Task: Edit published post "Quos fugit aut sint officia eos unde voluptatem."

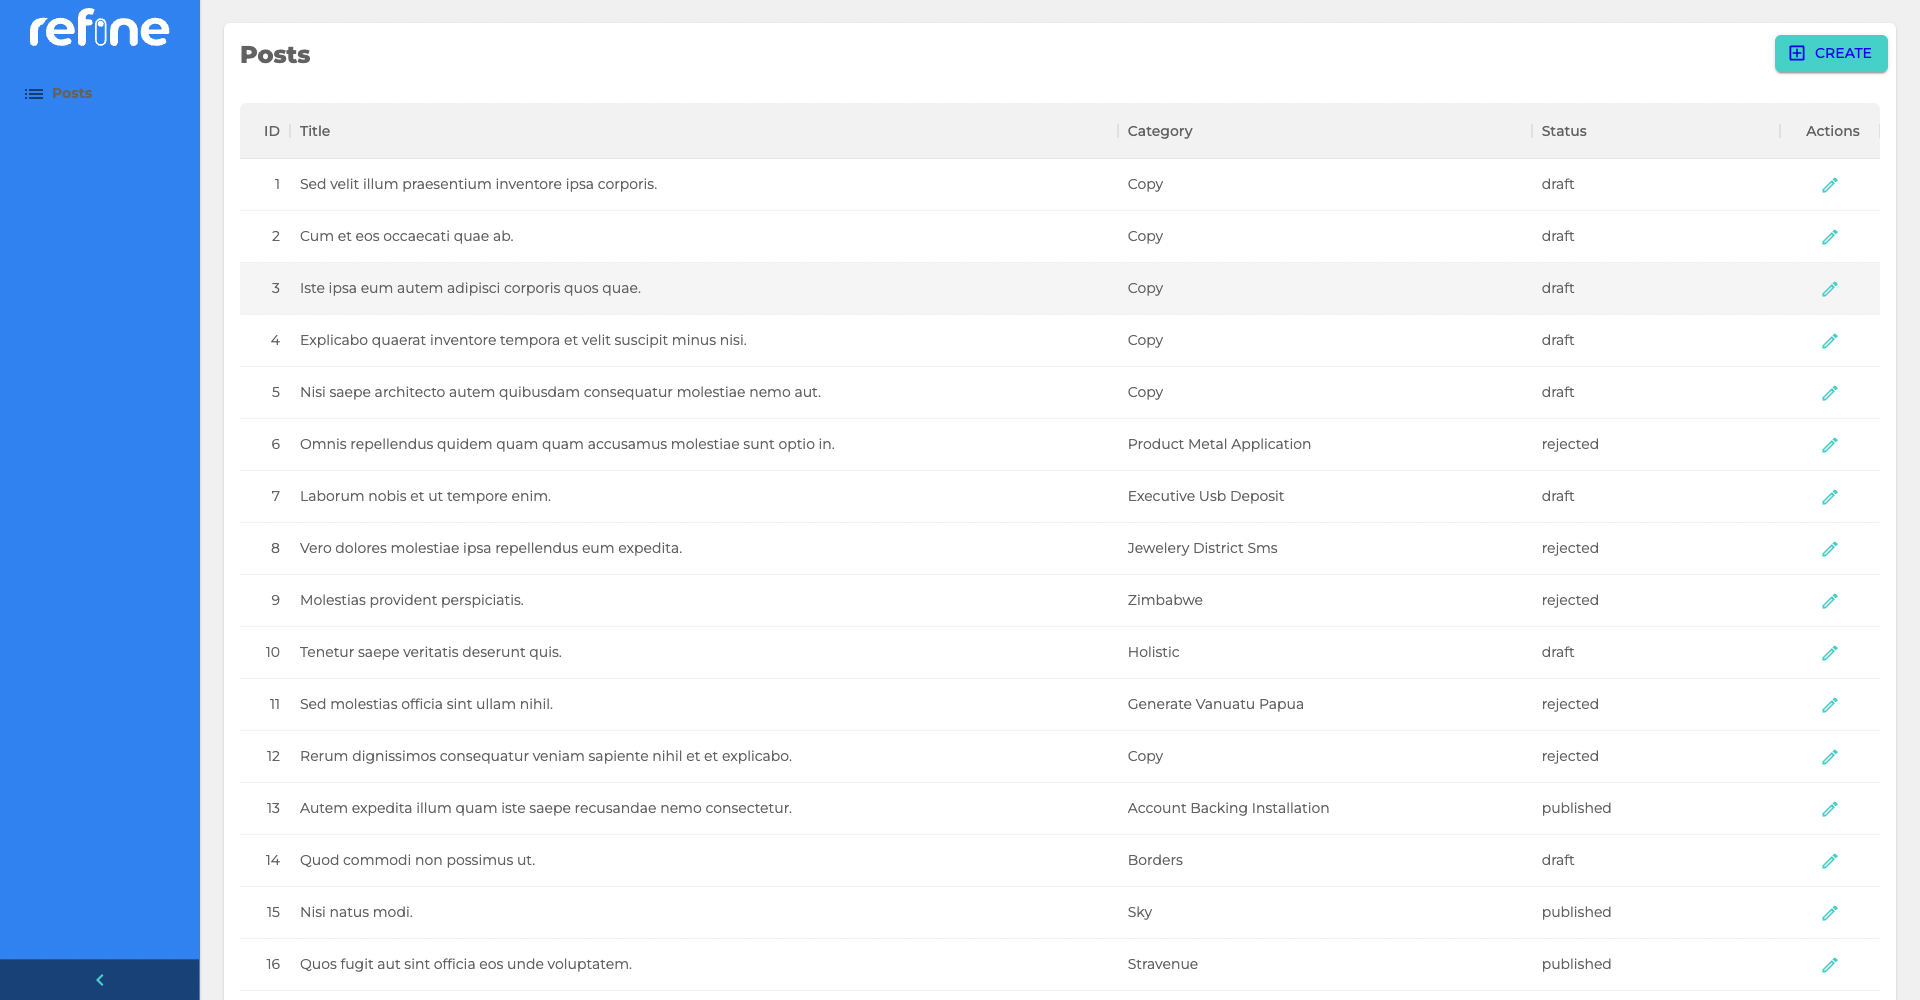Action: pos(1830,965)
